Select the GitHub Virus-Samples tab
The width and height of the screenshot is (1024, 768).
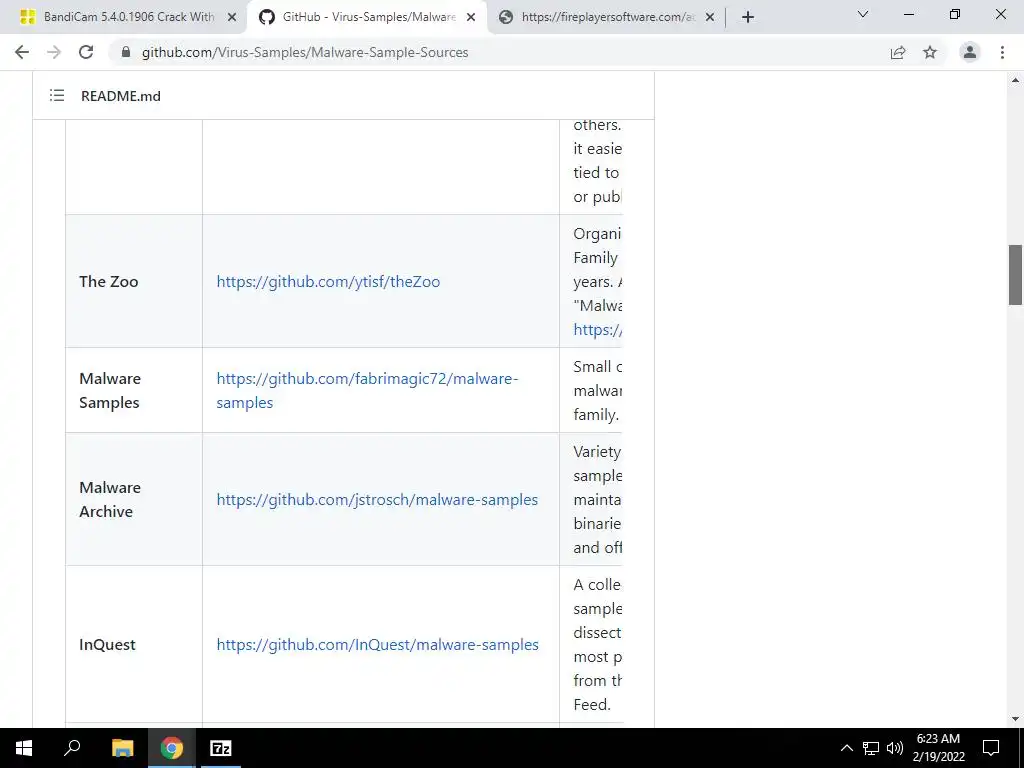[x=366, y=17]
